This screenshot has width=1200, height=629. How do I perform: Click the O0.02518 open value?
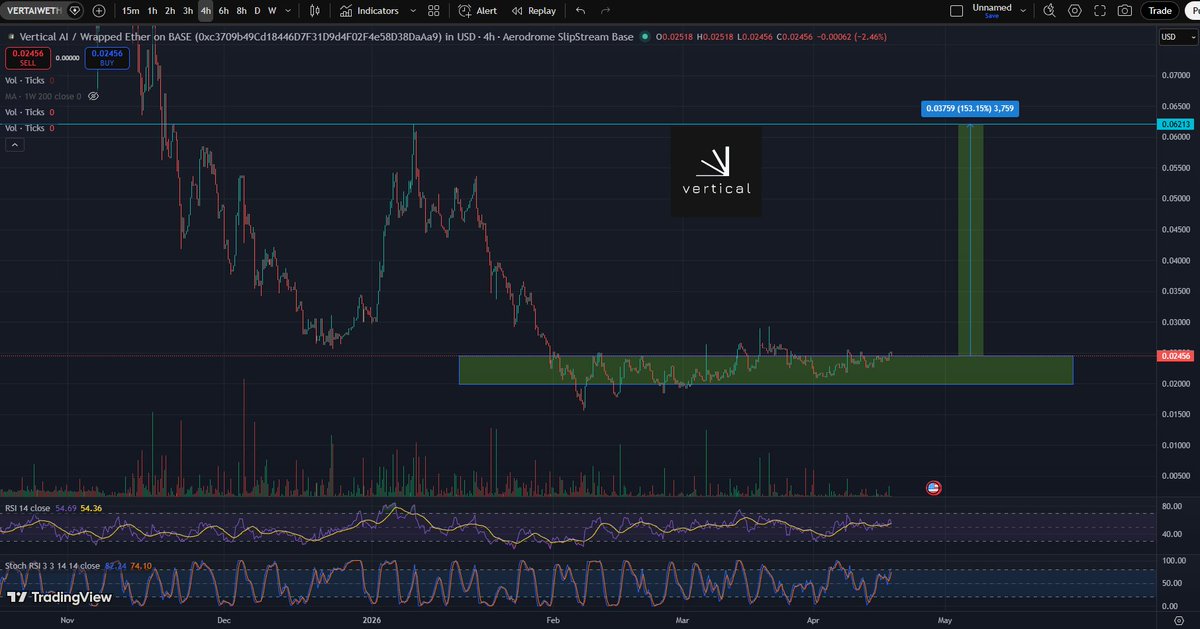[x=675, y=37]
